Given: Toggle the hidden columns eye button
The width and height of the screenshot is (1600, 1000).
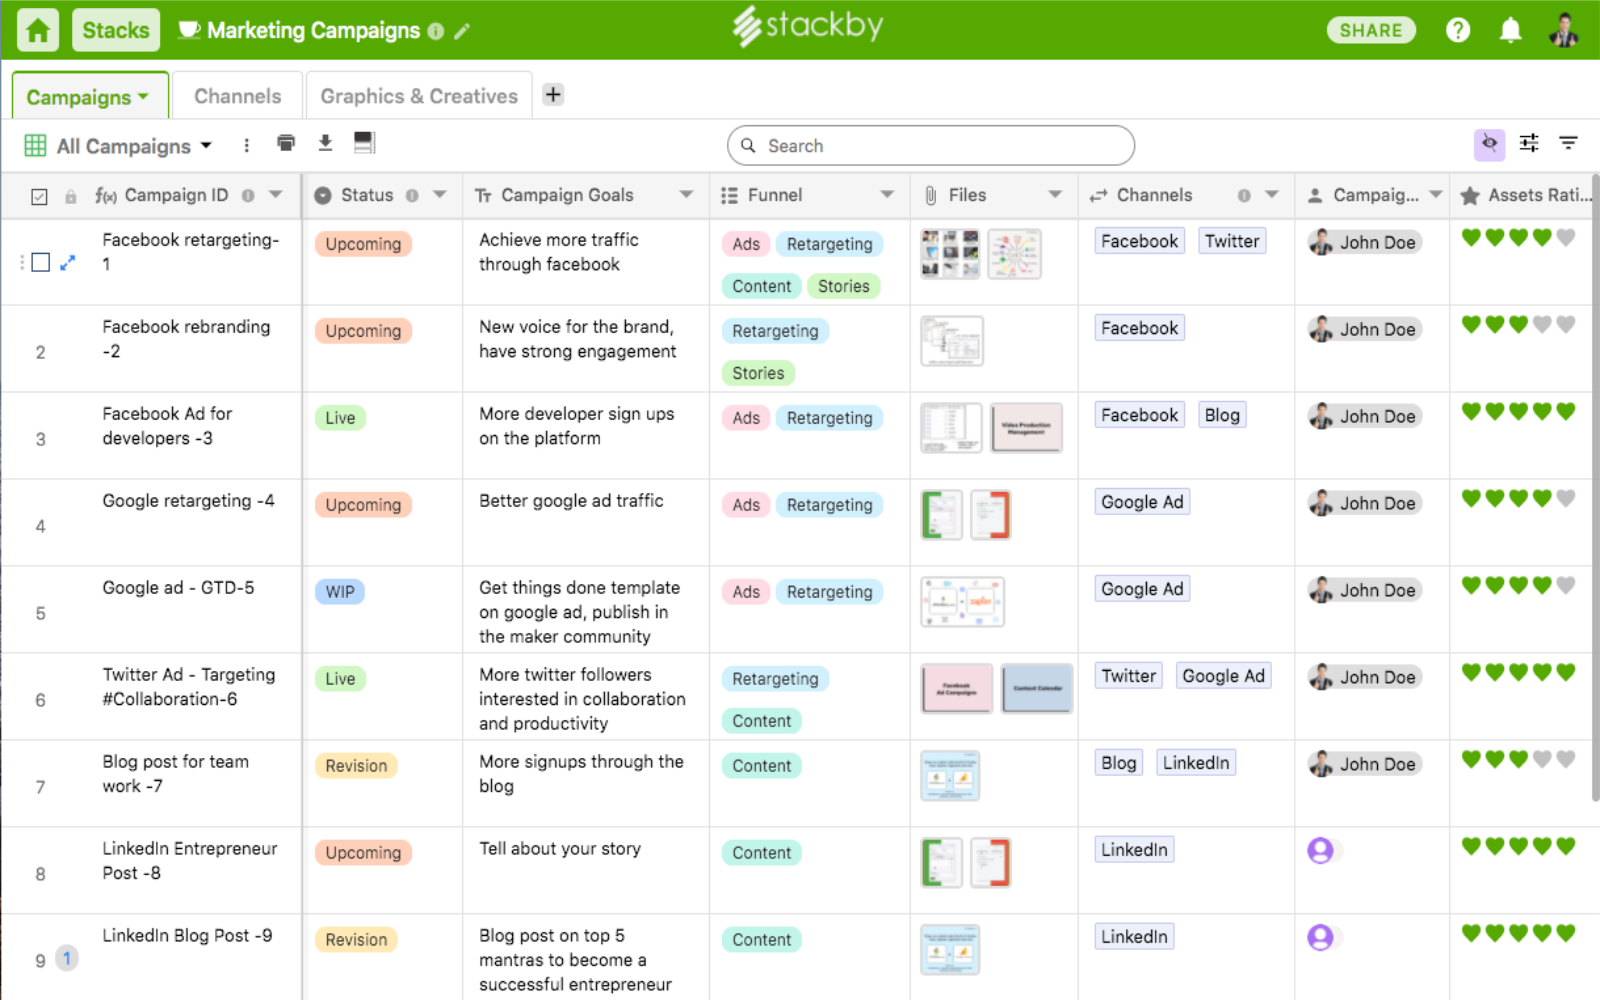Looking at the screenshot, I should point(1489,144).
